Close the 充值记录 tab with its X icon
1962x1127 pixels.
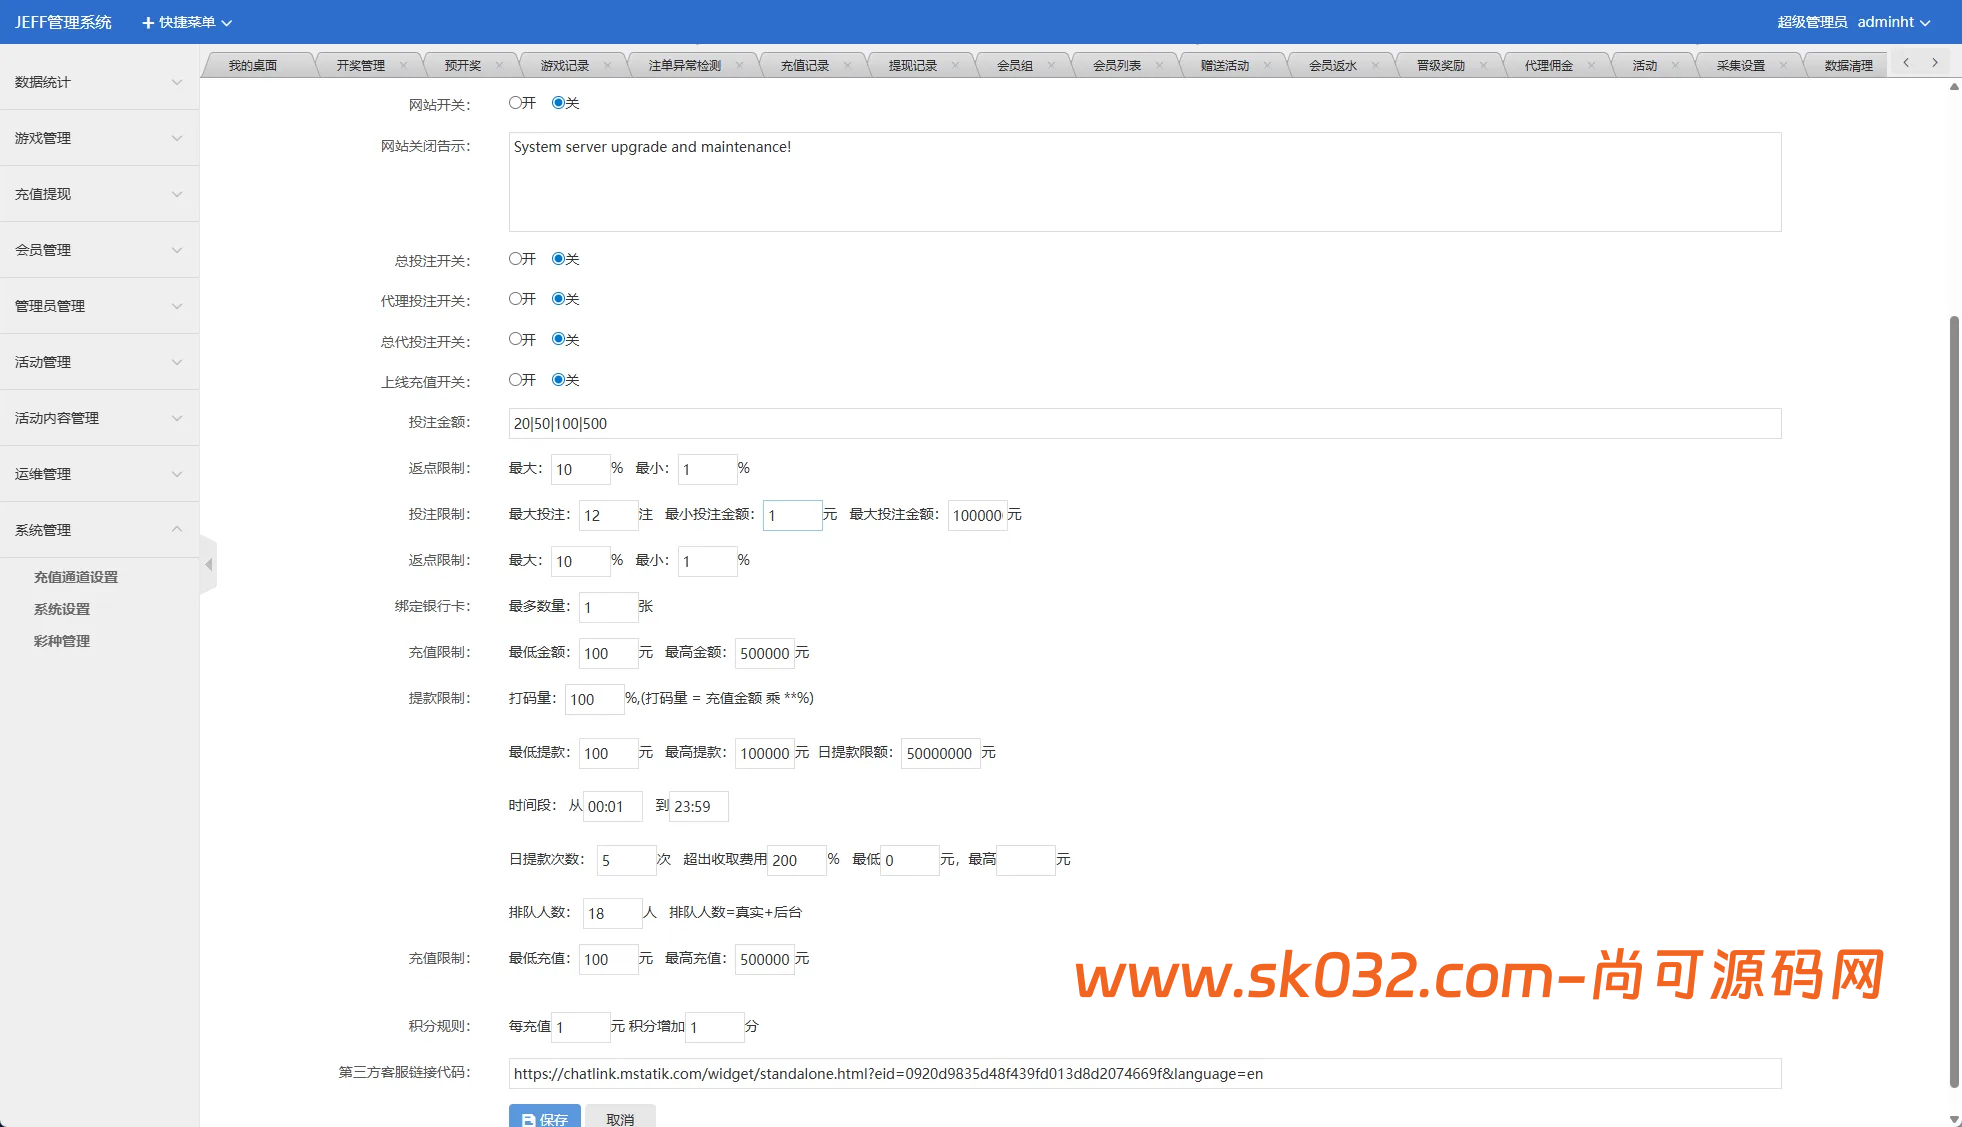(x=847, y=66)
